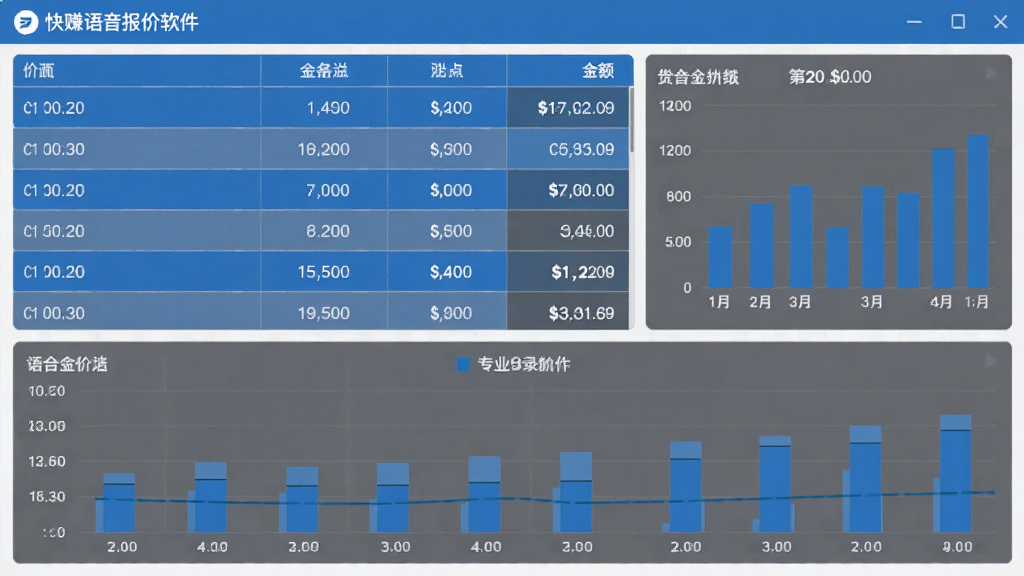Select the amount cell C6,35.09

click(x=568, y=149)
